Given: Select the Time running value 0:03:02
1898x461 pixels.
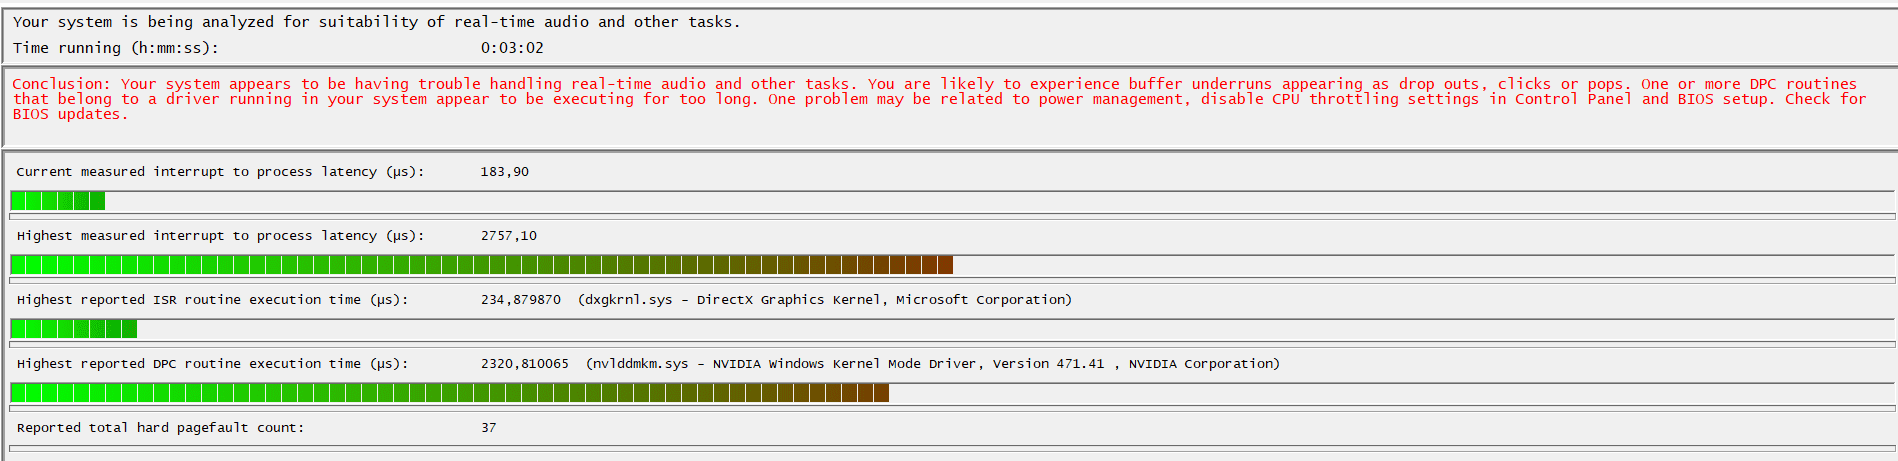Looking at the screenshot, I should 512,48.
